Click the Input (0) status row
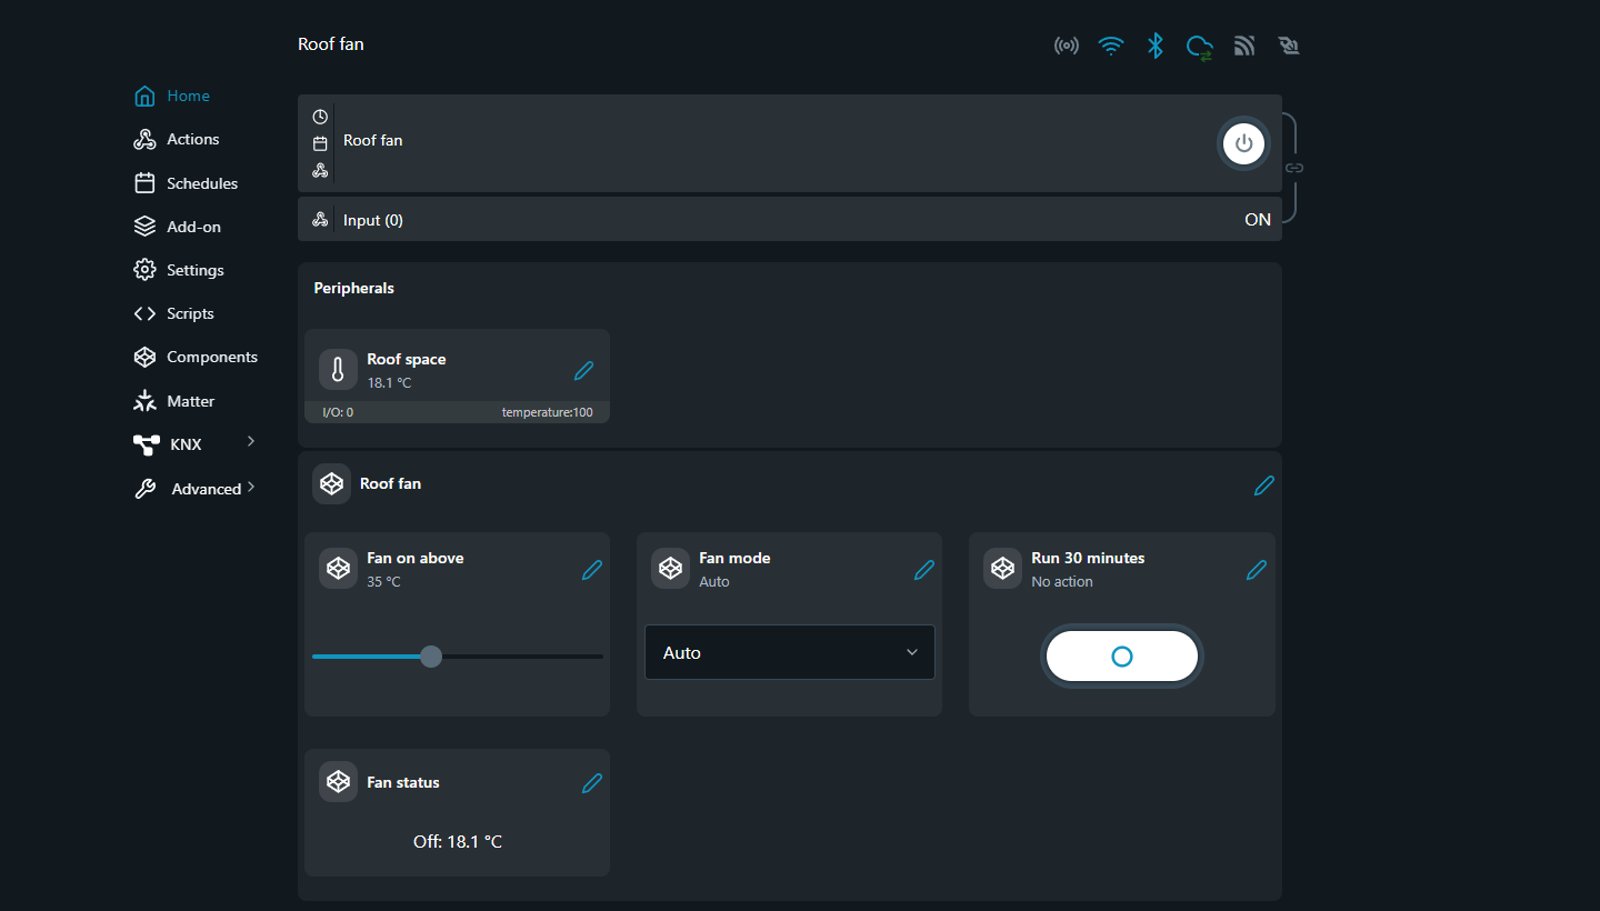This screenshot has height=911, width=1600. [x=790, y=219]
